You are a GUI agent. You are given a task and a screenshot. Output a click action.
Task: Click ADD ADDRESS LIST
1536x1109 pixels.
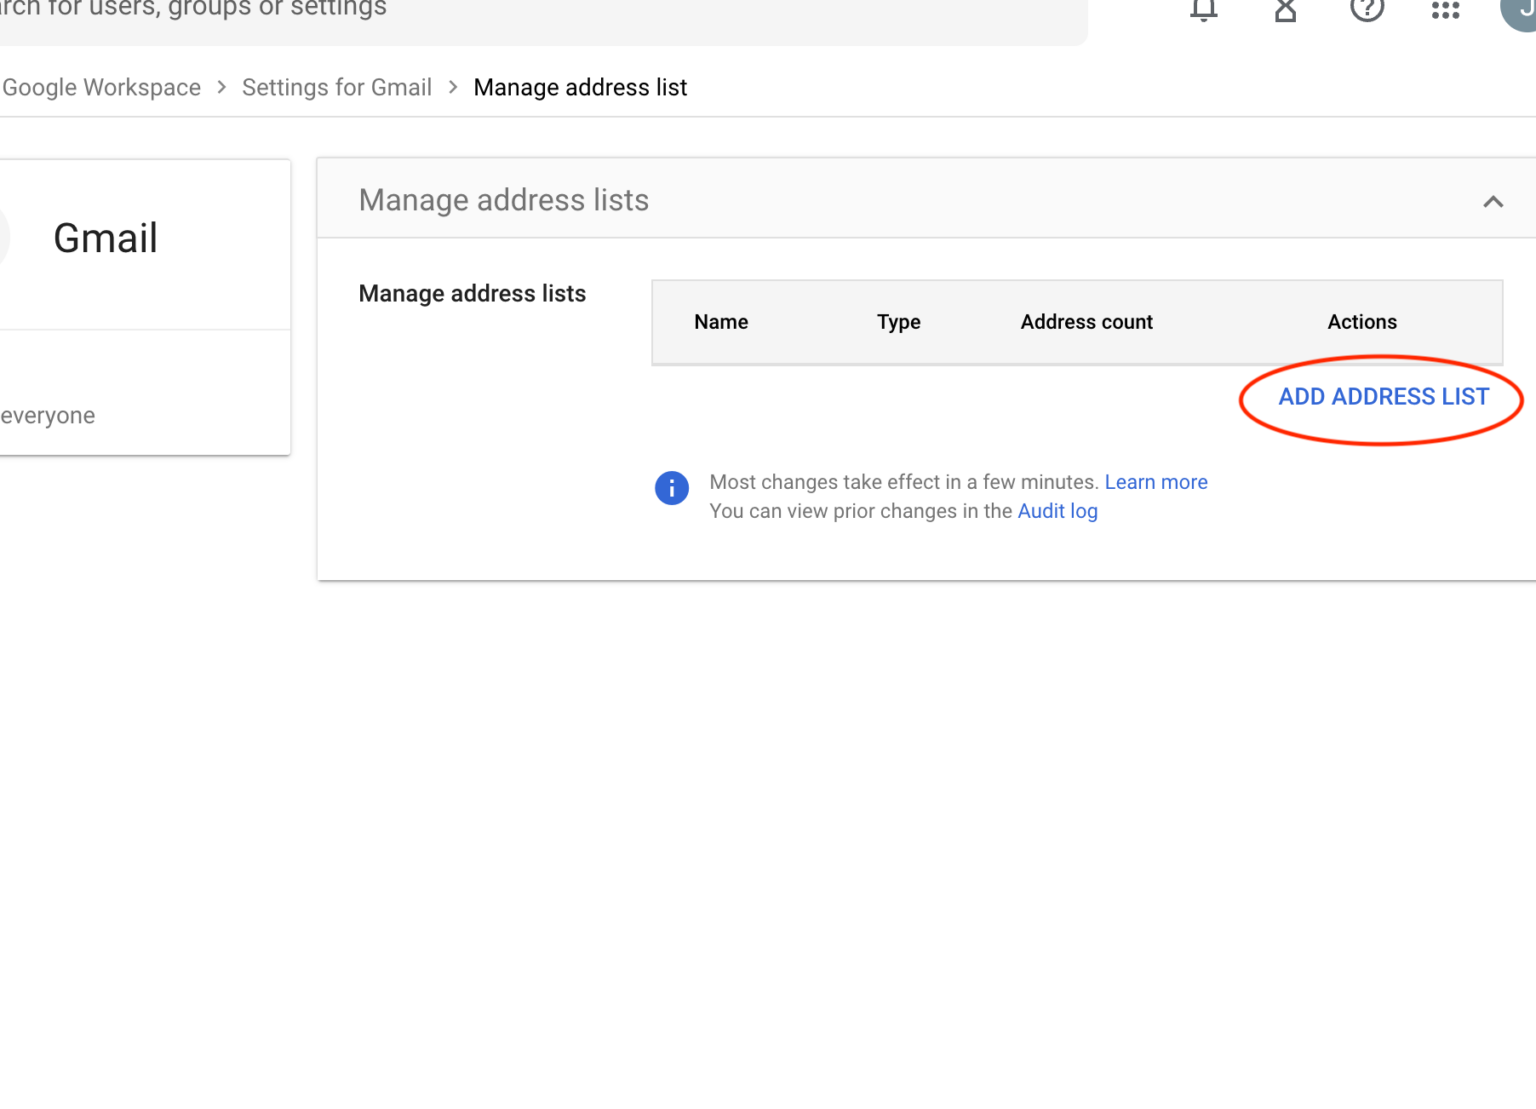[1383, 397]
